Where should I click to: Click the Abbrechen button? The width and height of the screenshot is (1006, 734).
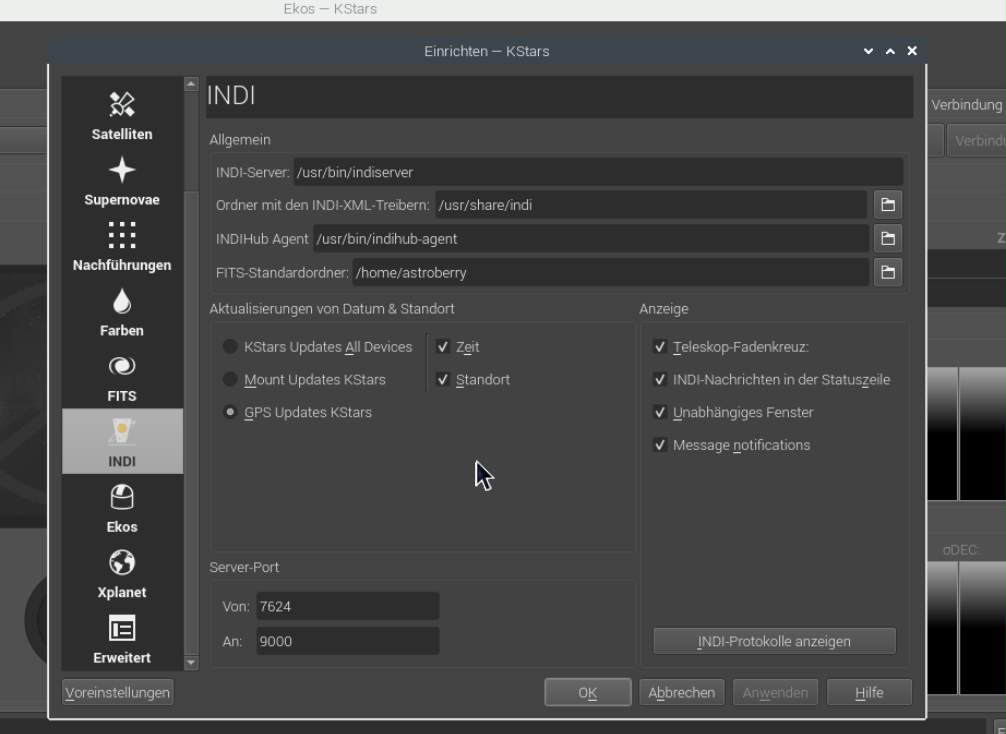[x=681, y=692]
